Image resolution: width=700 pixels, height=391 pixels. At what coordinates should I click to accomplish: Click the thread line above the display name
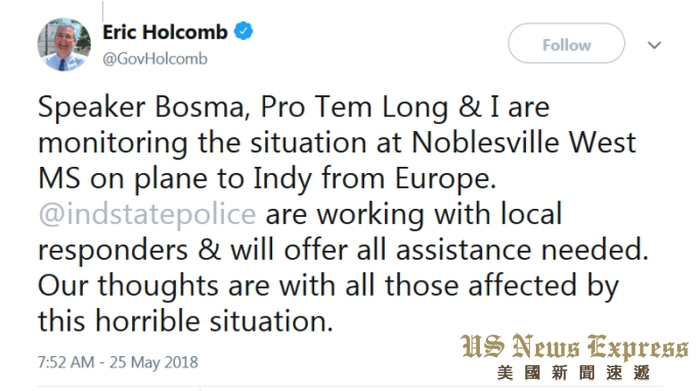point(103,11)
